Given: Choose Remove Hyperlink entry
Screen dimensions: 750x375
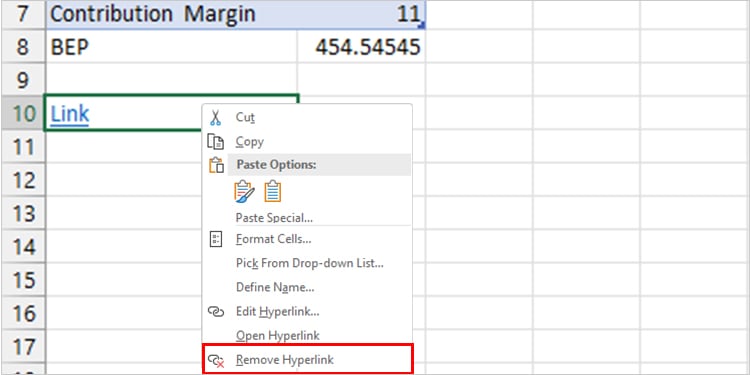Looking at the screenshot, I should 307,360.
